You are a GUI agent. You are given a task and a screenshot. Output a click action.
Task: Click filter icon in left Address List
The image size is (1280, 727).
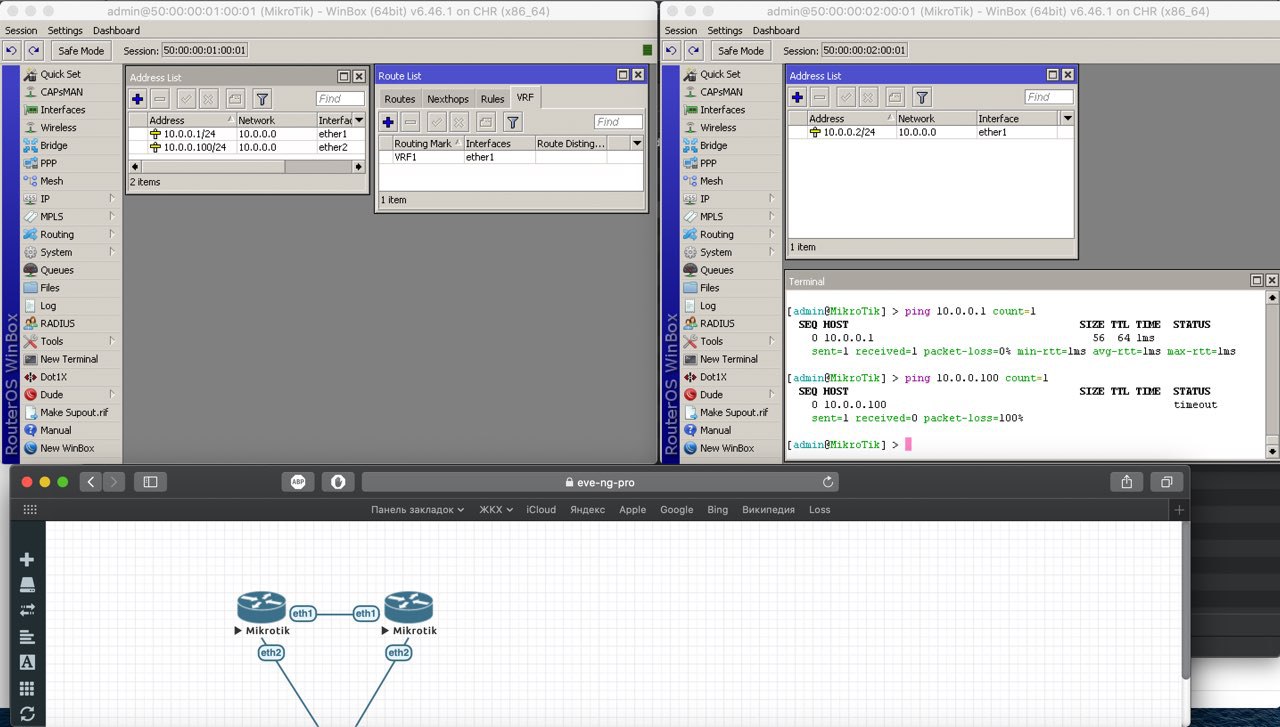262,98
